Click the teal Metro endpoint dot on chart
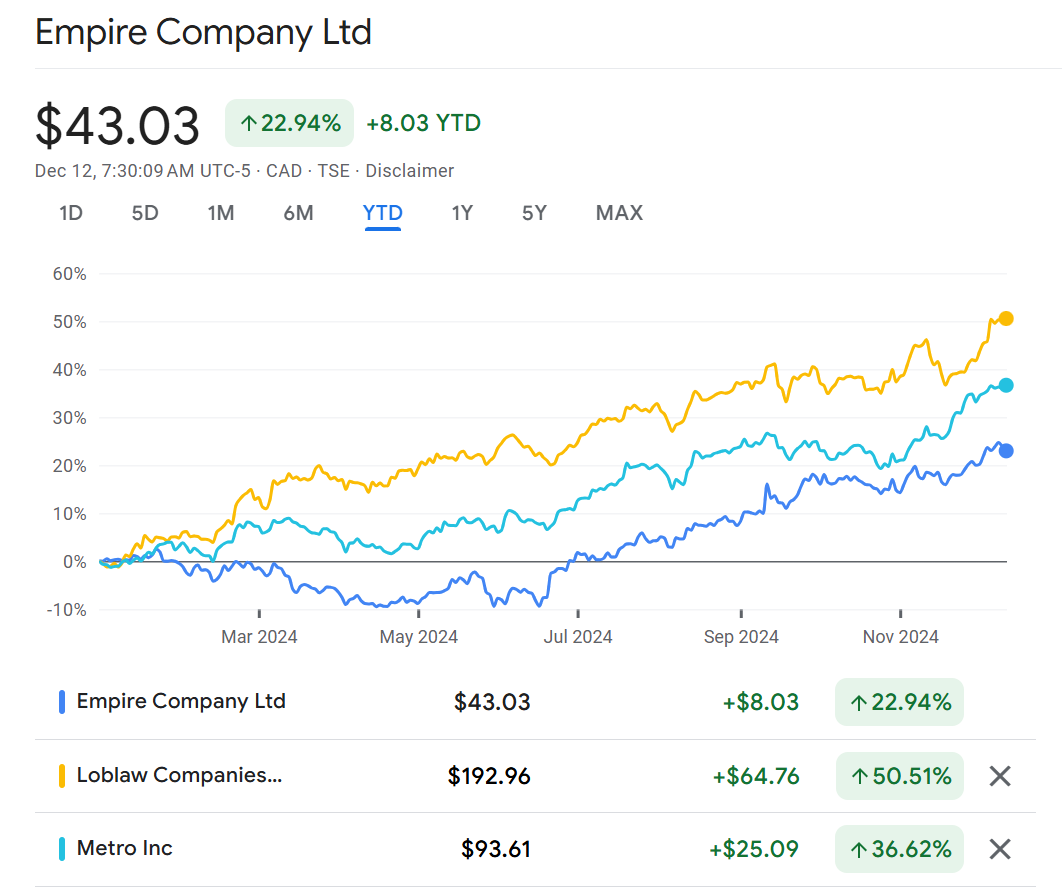1062x895 pixels. (x=1006, y=386)
